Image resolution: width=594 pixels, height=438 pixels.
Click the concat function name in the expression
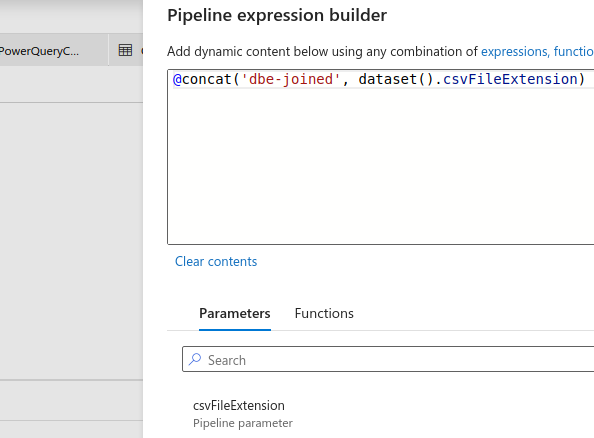207,79
